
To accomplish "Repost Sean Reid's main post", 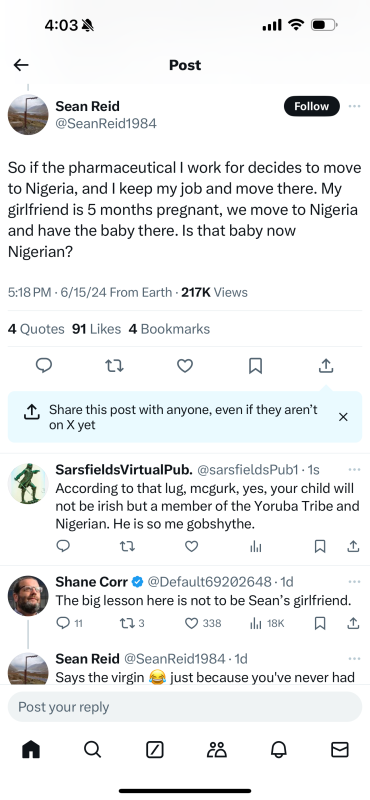I will coord(114,366).
